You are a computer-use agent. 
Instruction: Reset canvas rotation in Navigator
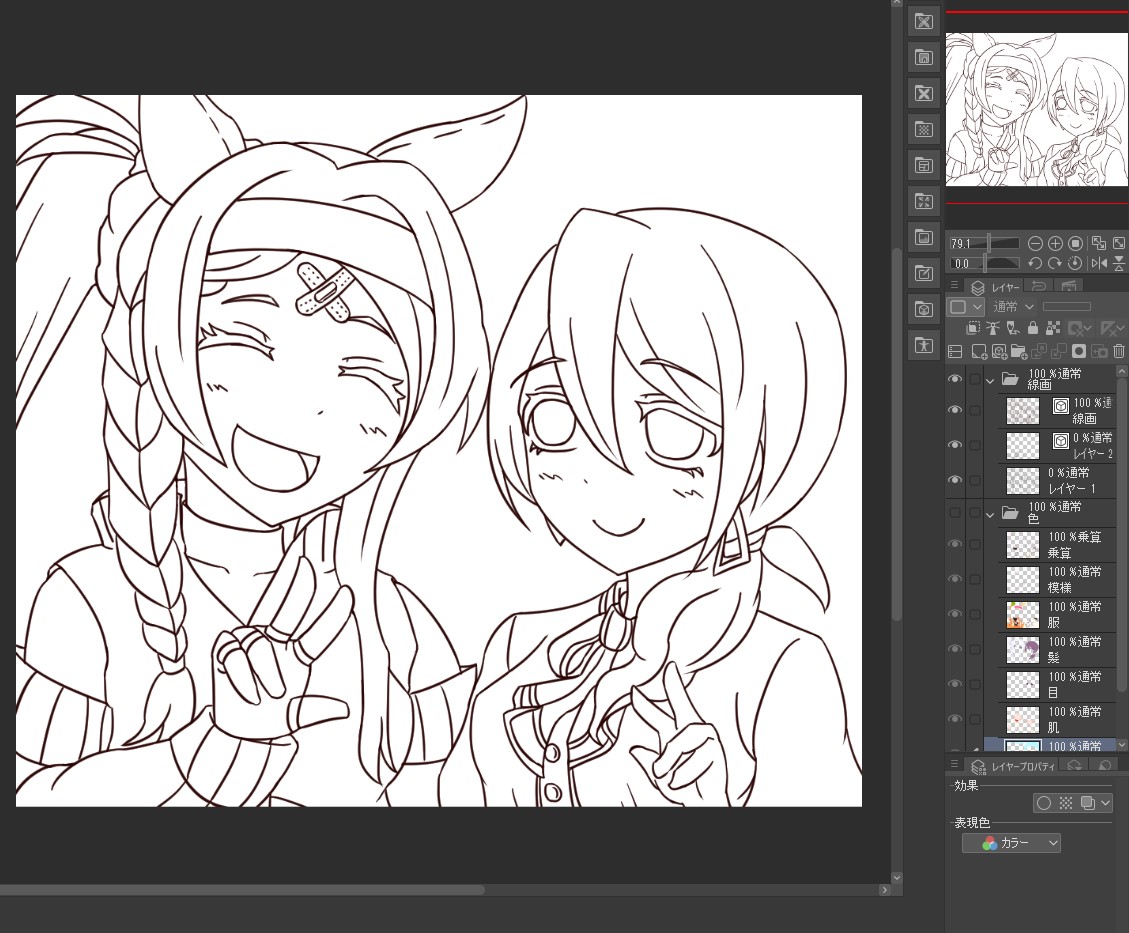1075,263
